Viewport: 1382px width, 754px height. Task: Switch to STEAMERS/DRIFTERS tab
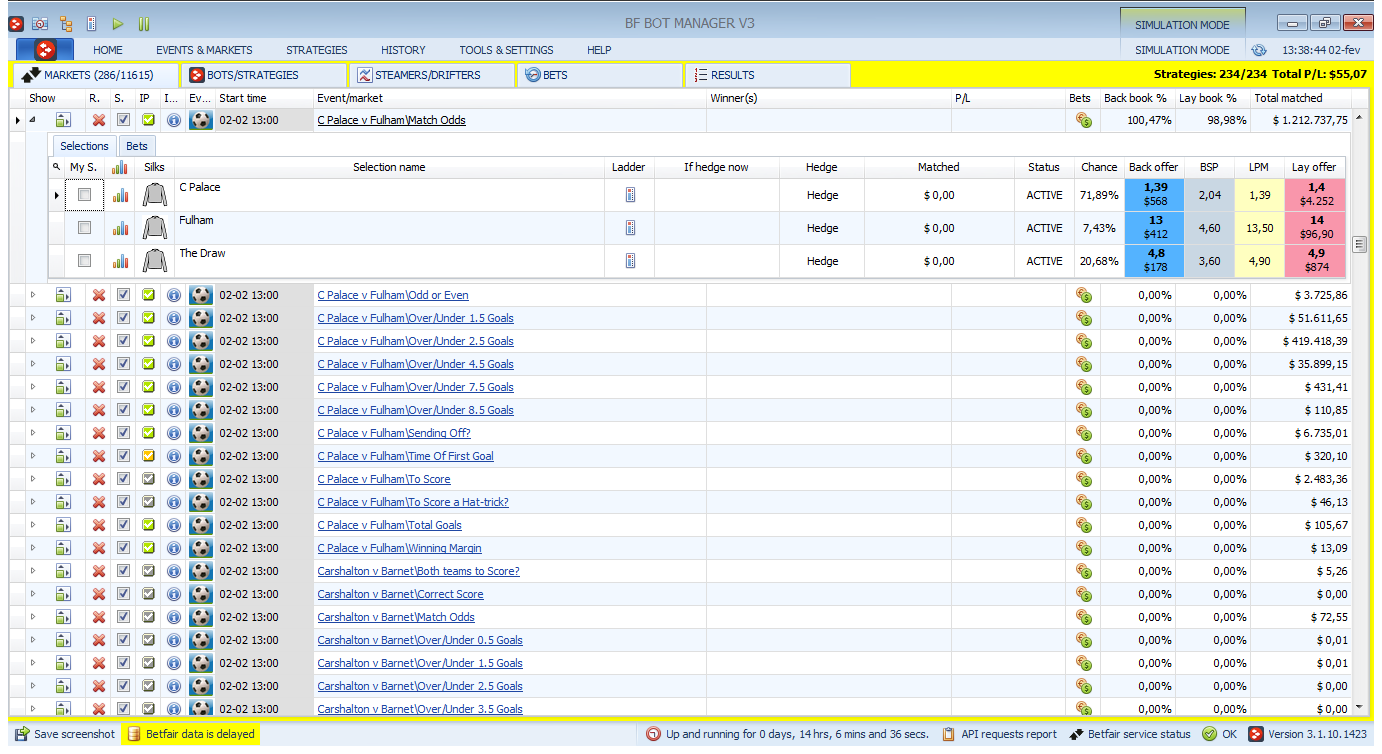(x=431, y=75)
